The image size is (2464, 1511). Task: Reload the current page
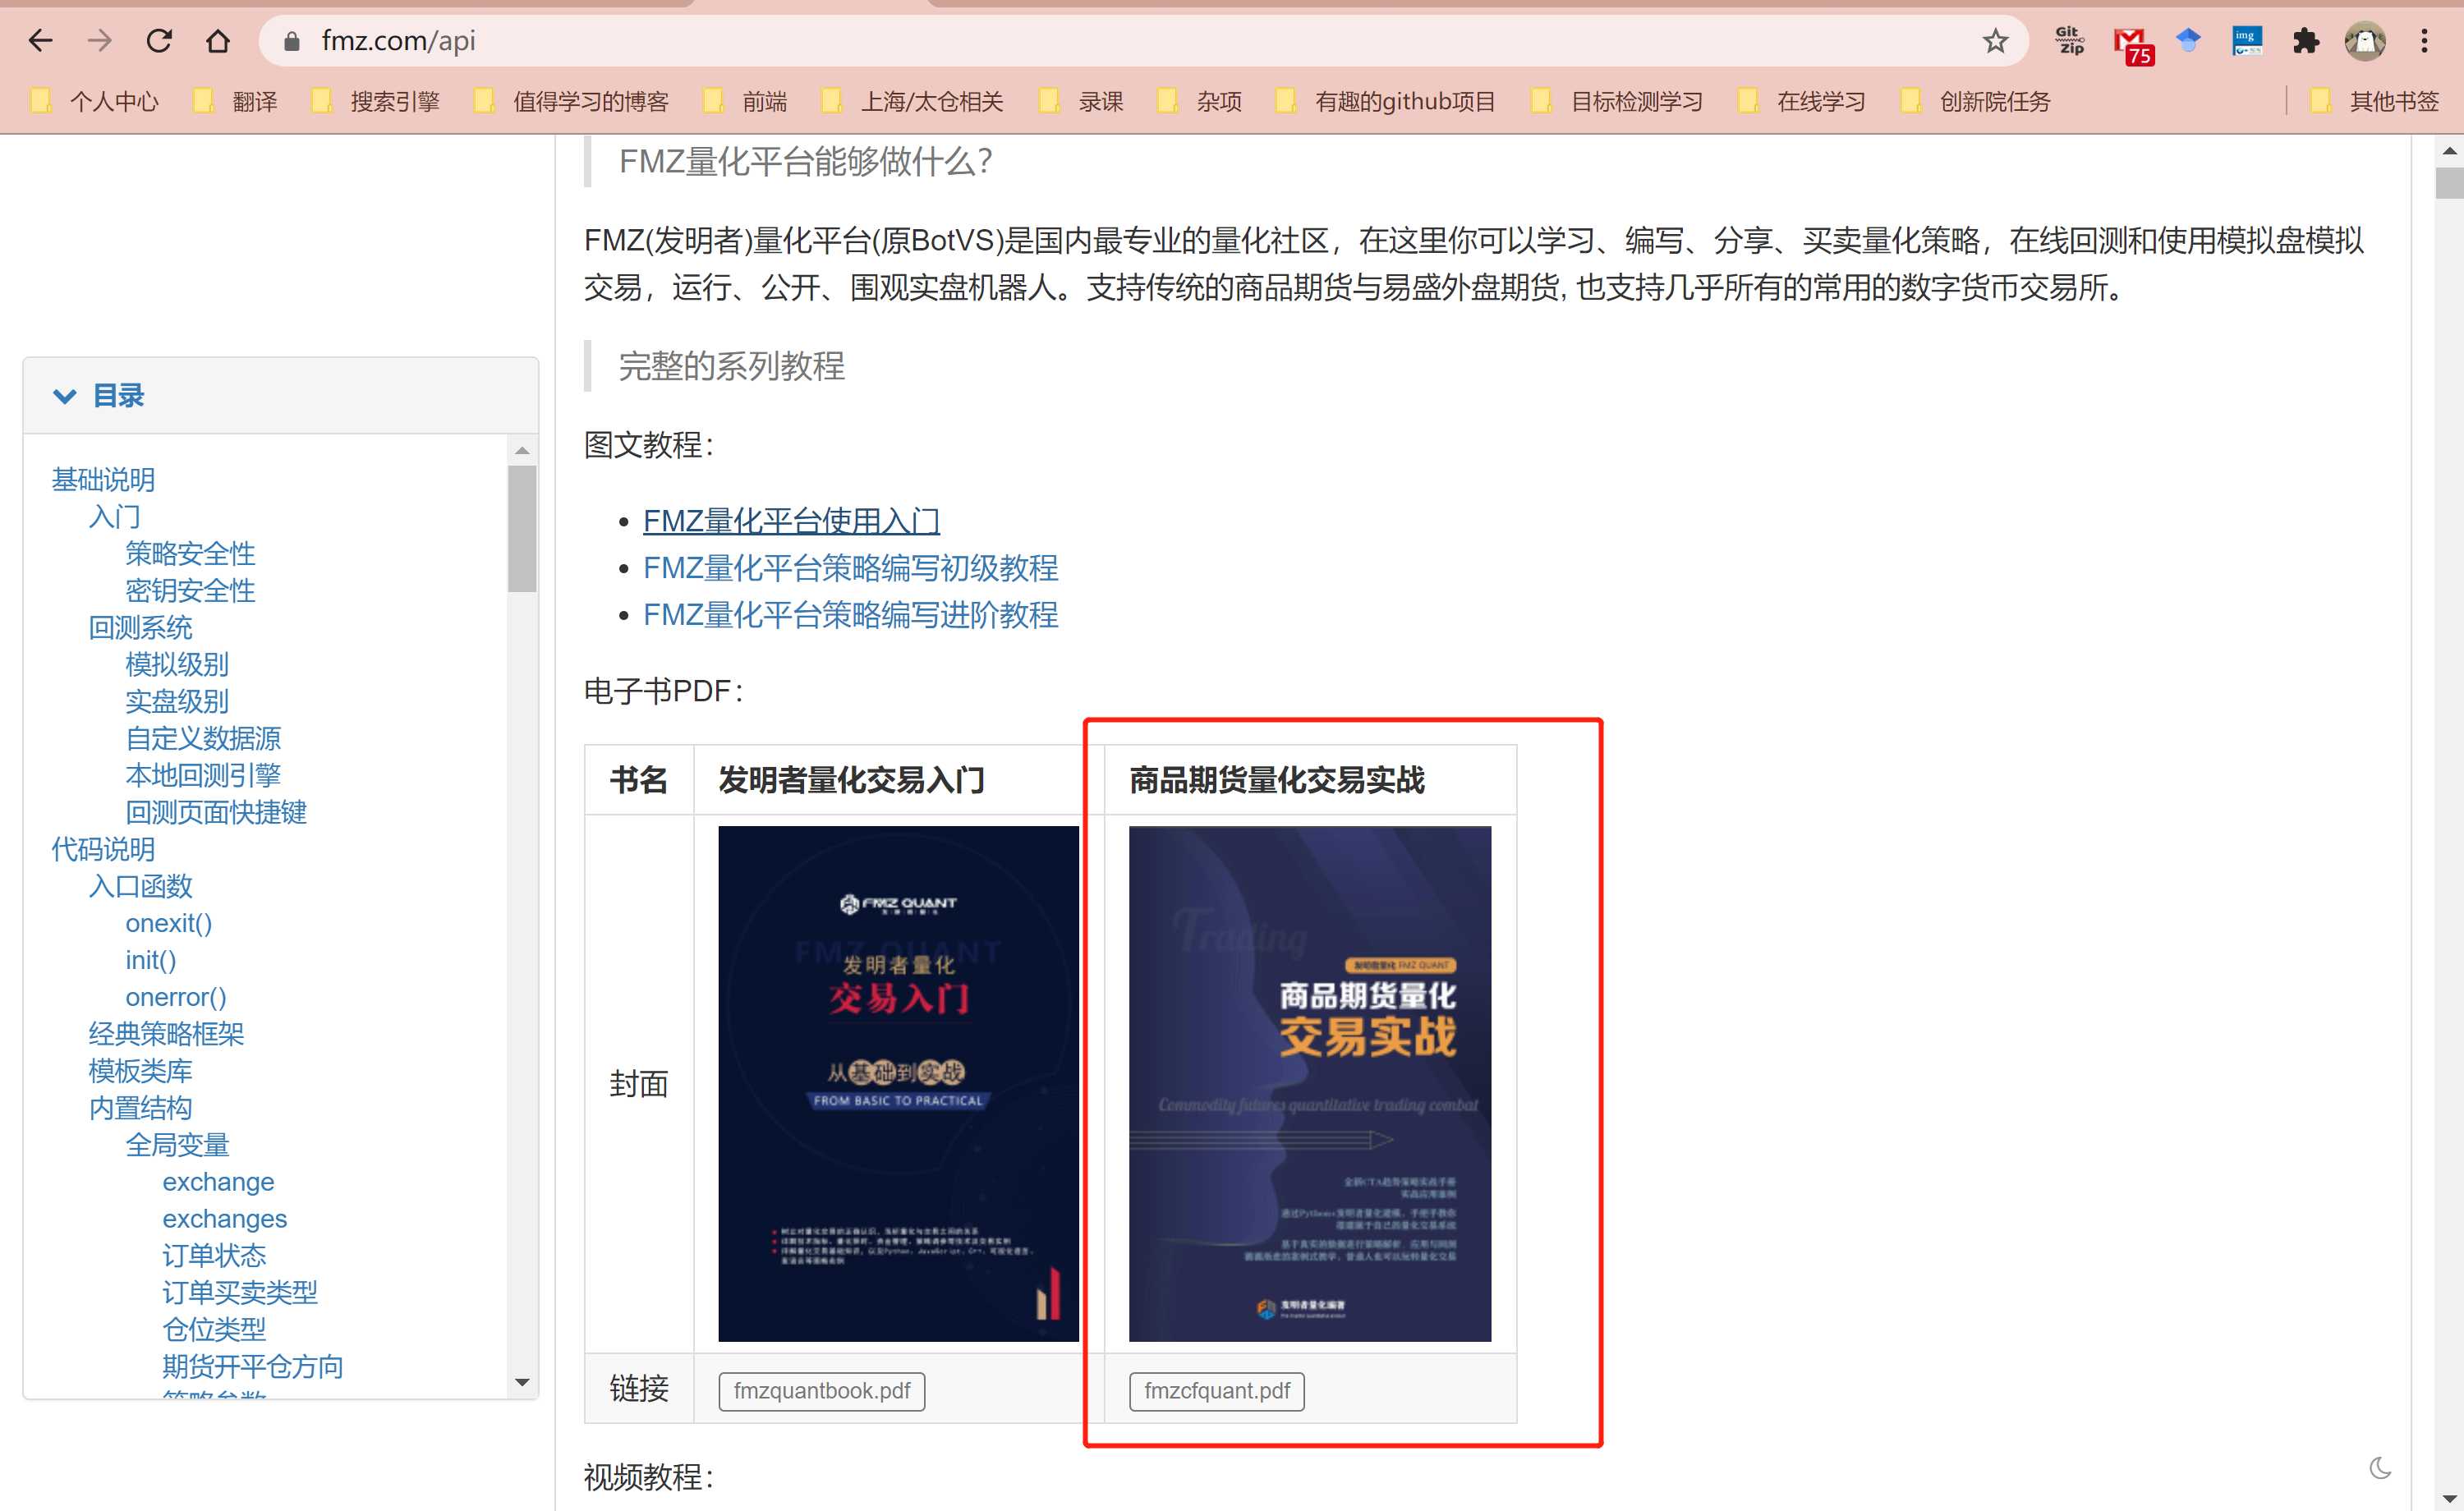point(159,40)
